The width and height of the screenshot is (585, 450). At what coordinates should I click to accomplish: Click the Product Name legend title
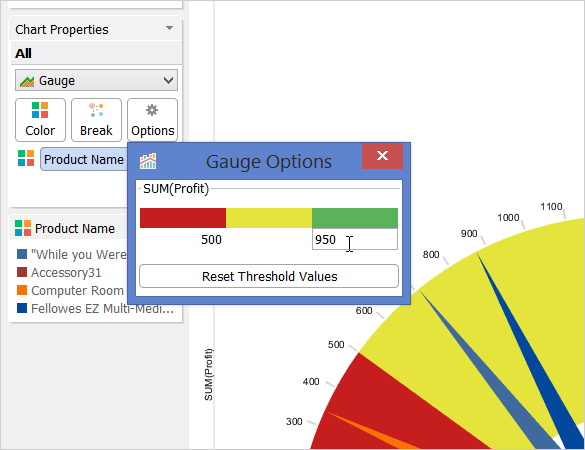coord(75,228)
